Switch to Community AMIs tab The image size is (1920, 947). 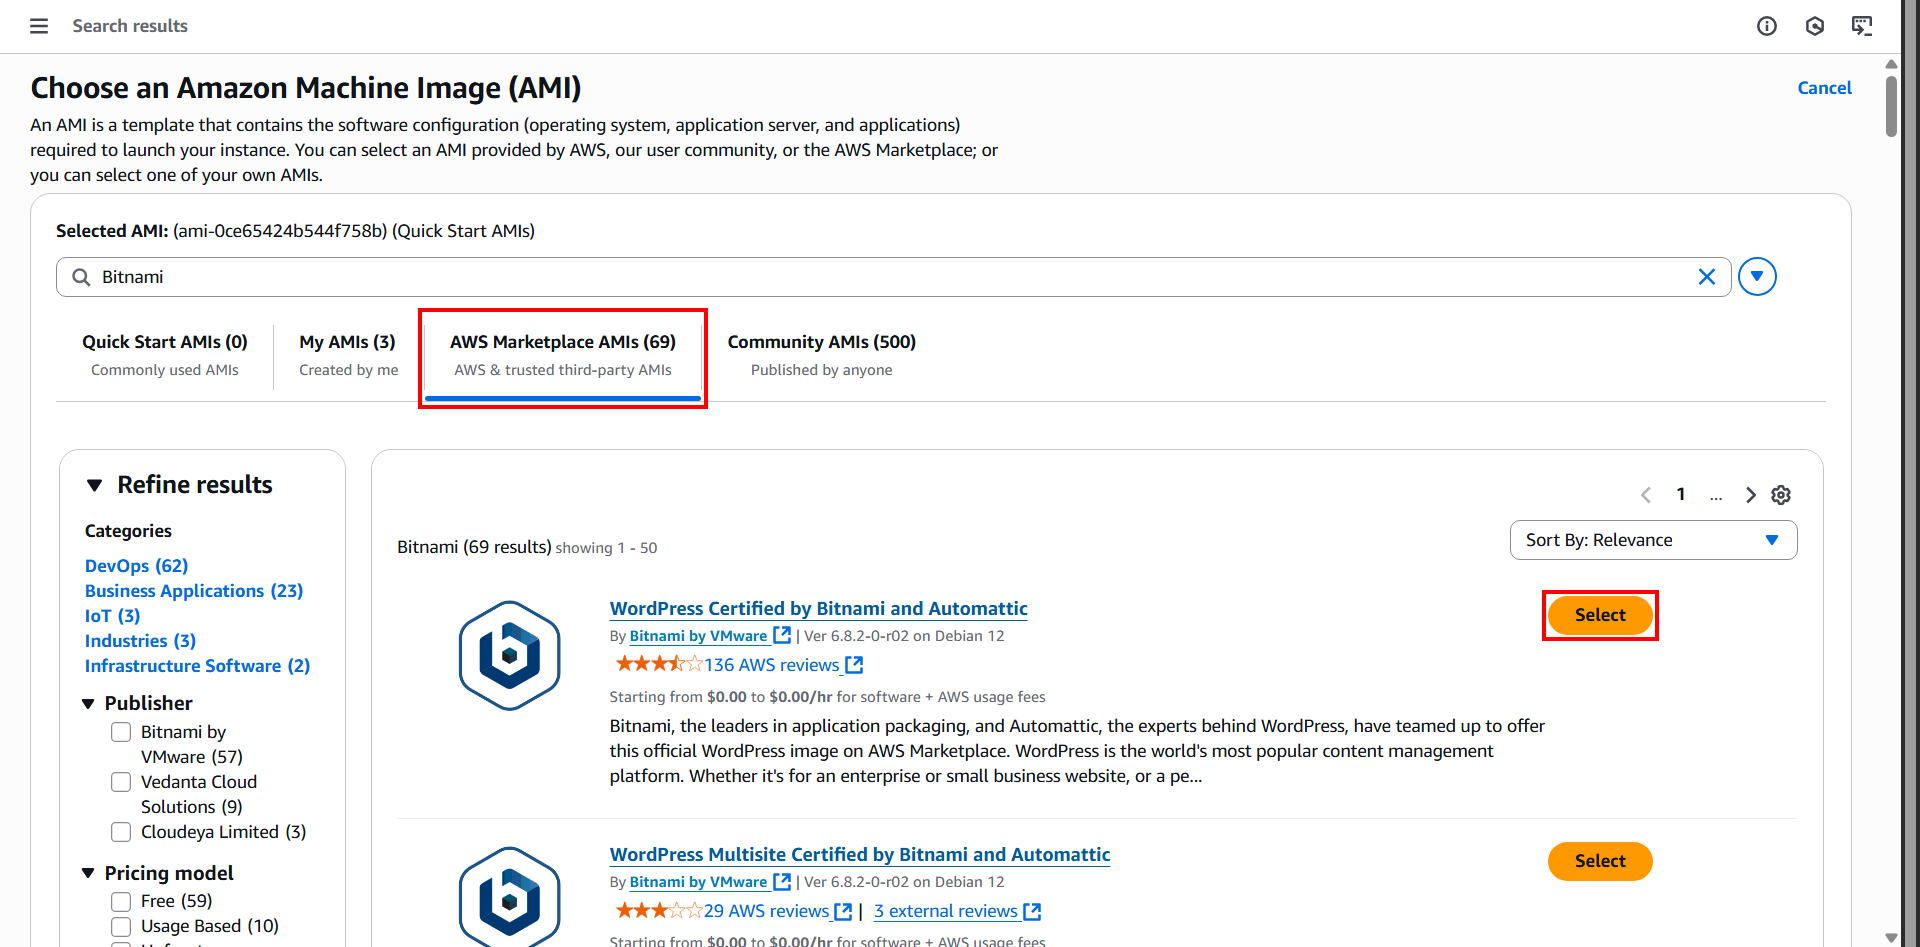coord(822,355)
